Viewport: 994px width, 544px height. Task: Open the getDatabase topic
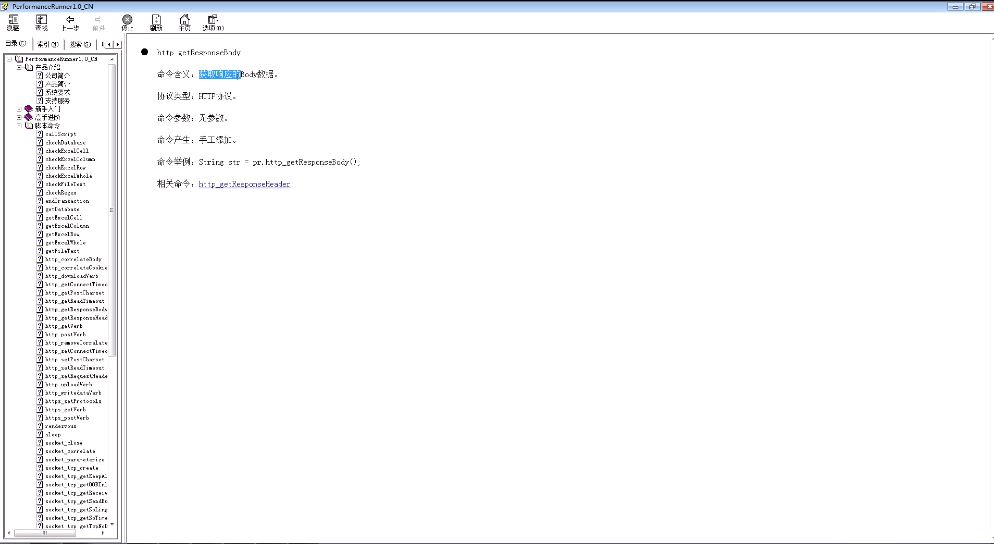point(62,209)
